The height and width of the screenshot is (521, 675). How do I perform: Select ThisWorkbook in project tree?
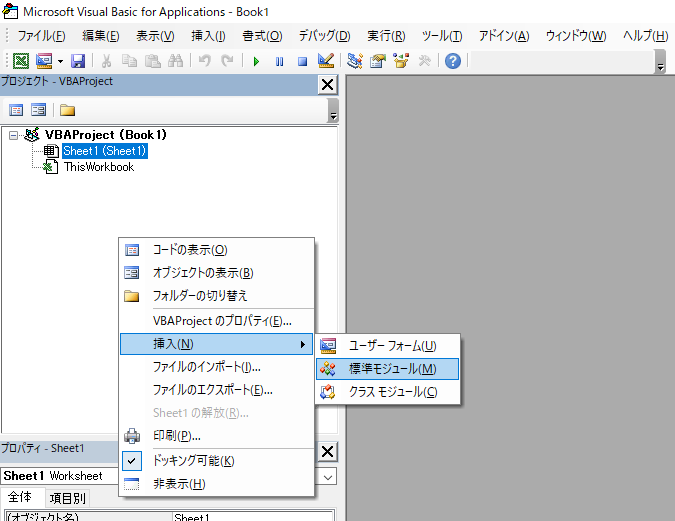click(x=99, y=167)
